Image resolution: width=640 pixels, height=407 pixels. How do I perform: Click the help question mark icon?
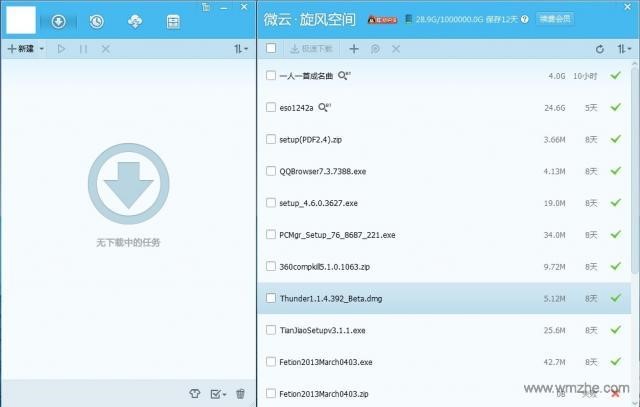click(525, 19)
